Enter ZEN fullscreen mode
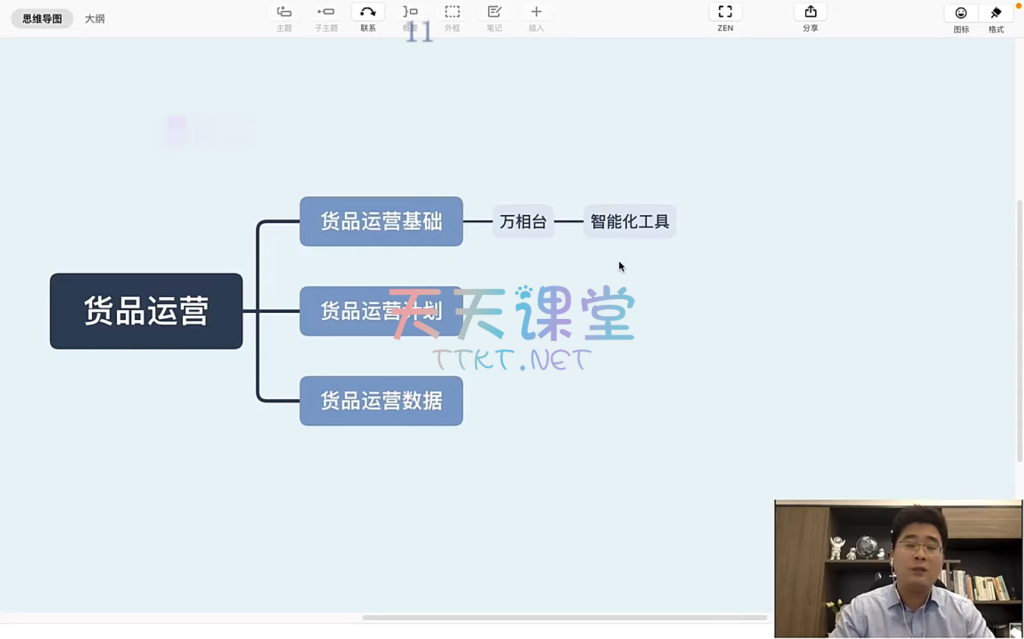The width and height of the screenshot is (1024, 639). [725, 13]
